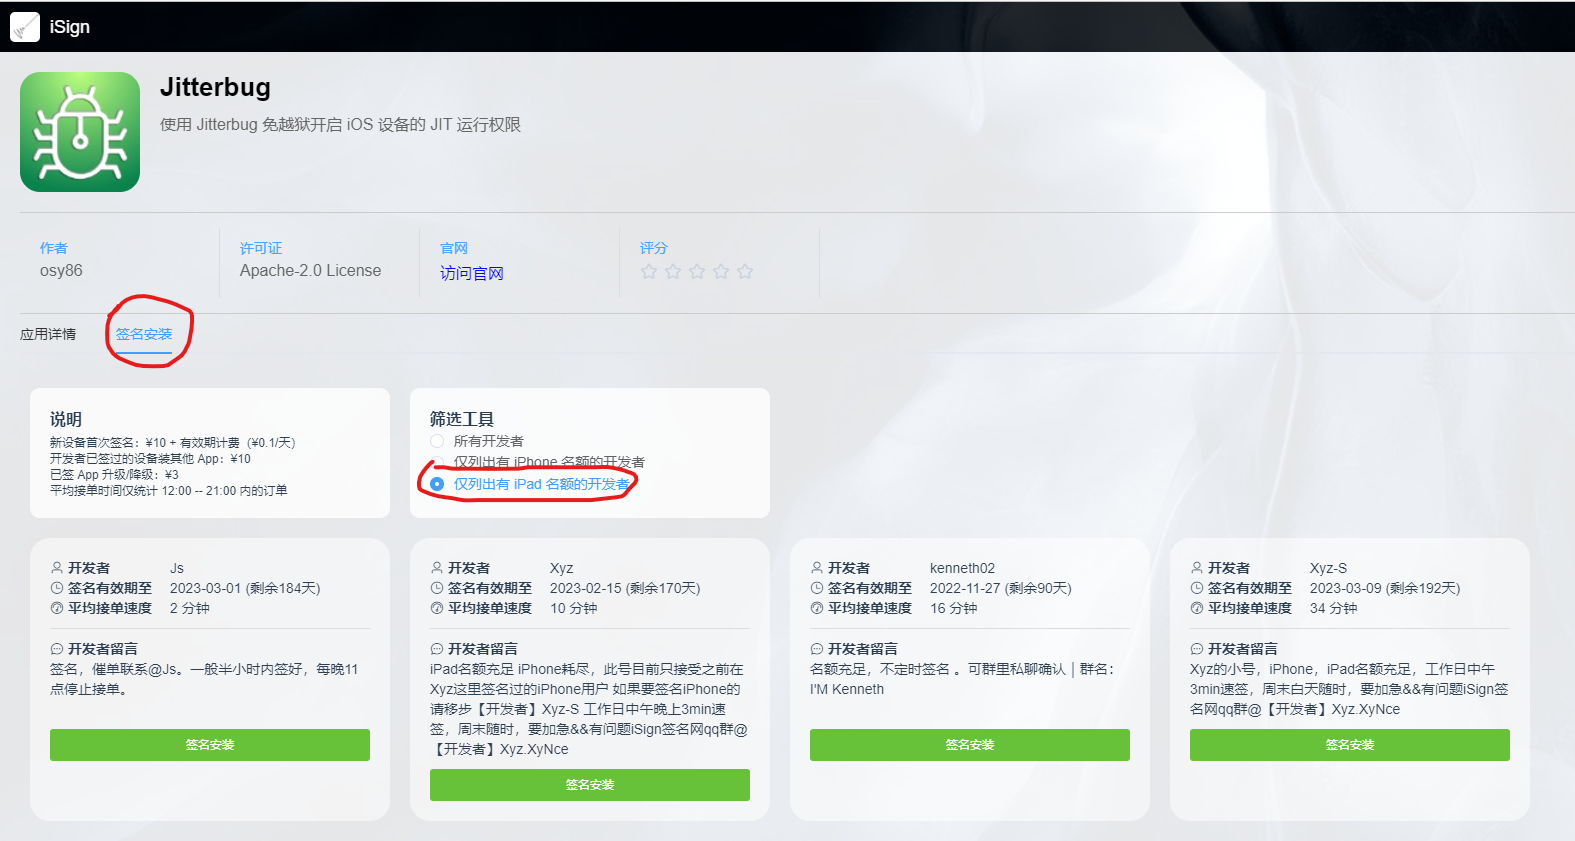Click expiry date 2022-11-27 (剩余90天)

[1000, 588]
